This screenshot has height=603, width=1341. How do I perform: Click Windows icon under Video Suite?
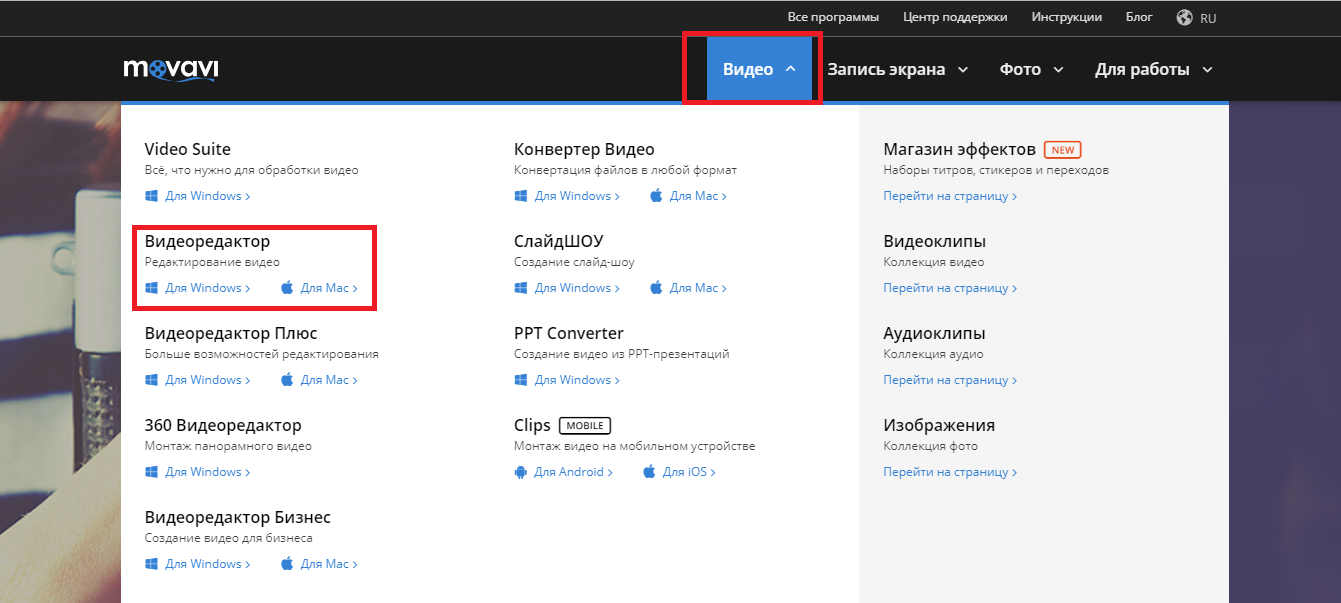152,196
